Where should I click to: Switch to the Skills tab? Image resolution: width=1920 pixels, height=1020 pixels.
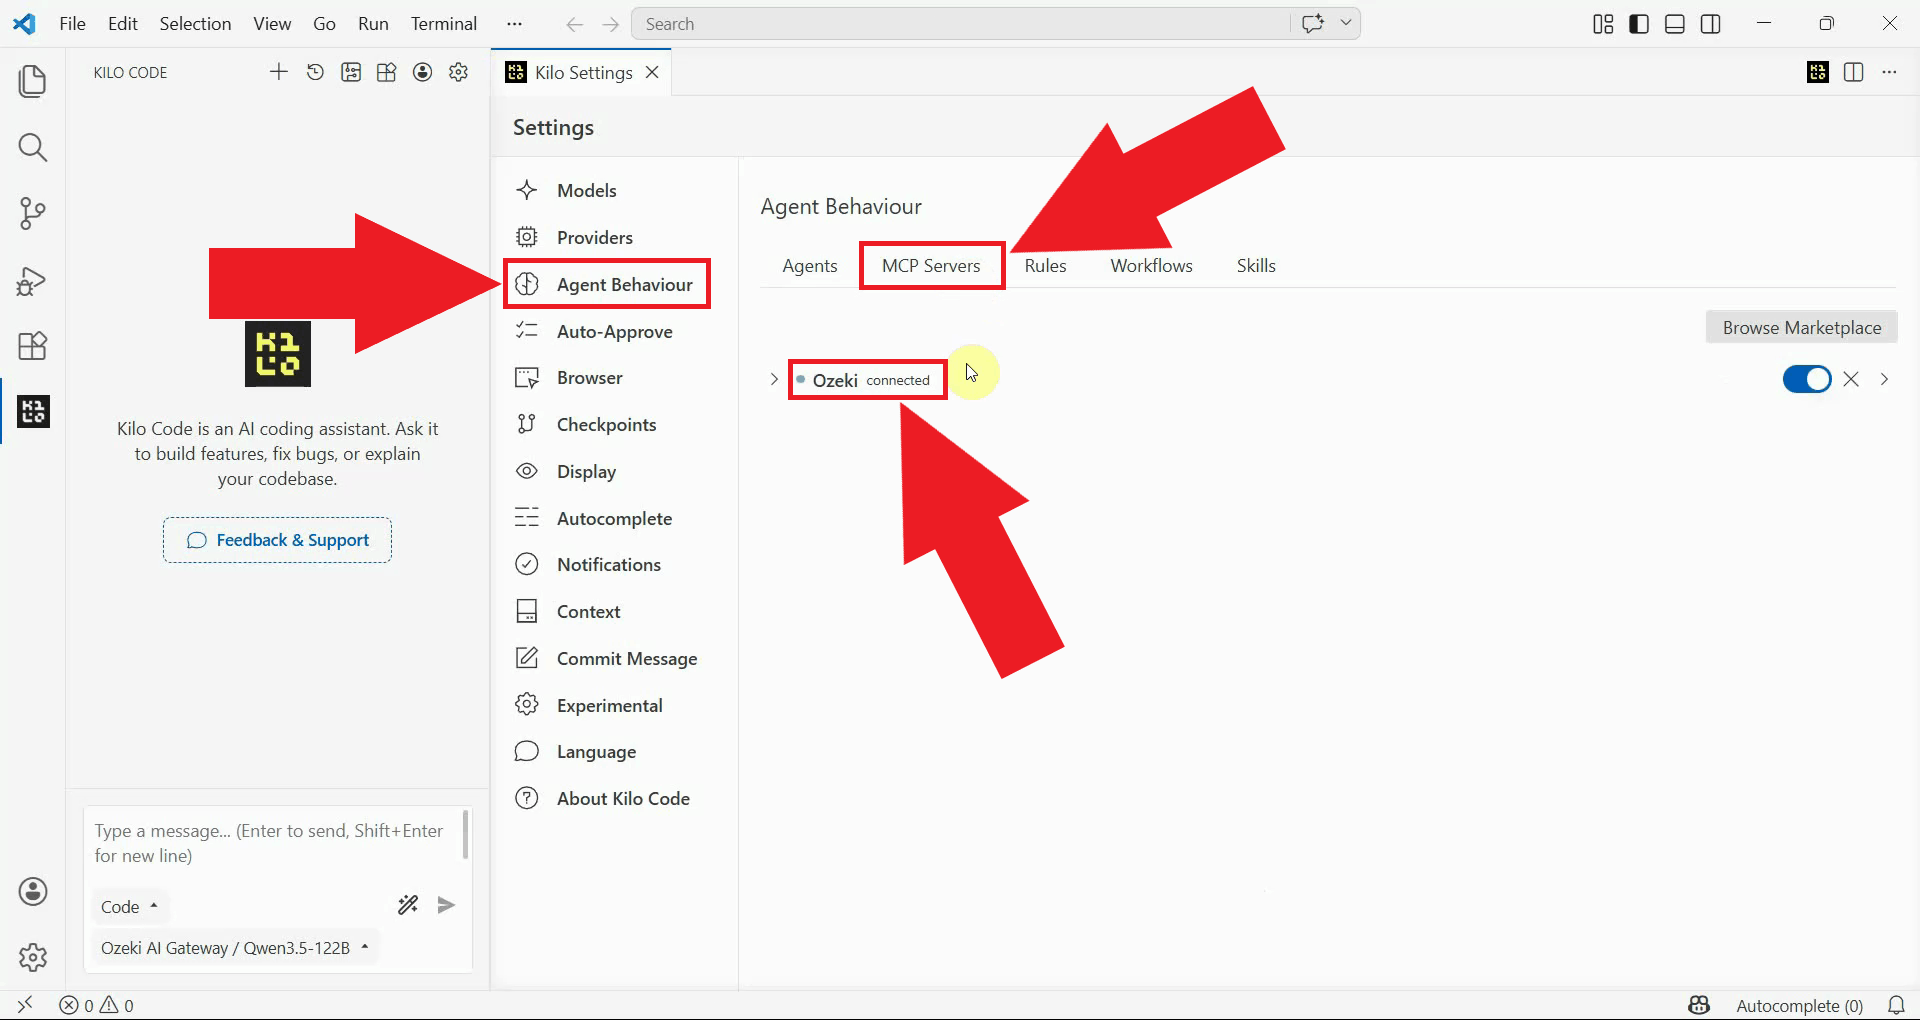coord(1256,265)
